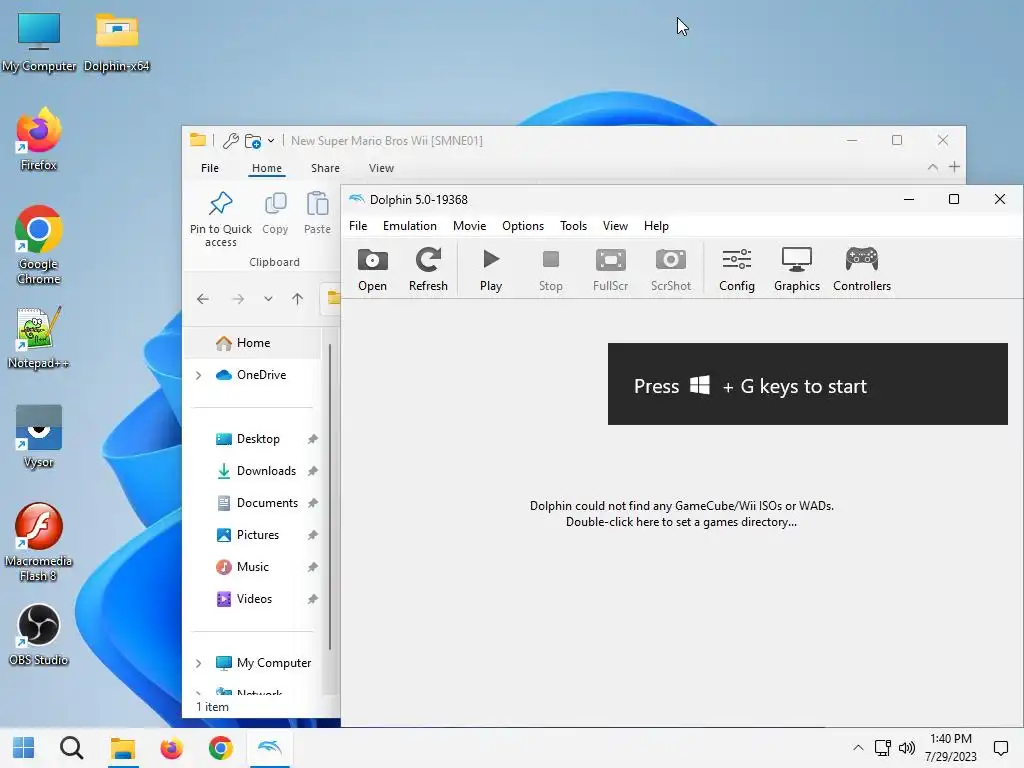Collapse the File Explorer ribbon
The width and height of the screenshot is (1024, 768).
point(933,167)
